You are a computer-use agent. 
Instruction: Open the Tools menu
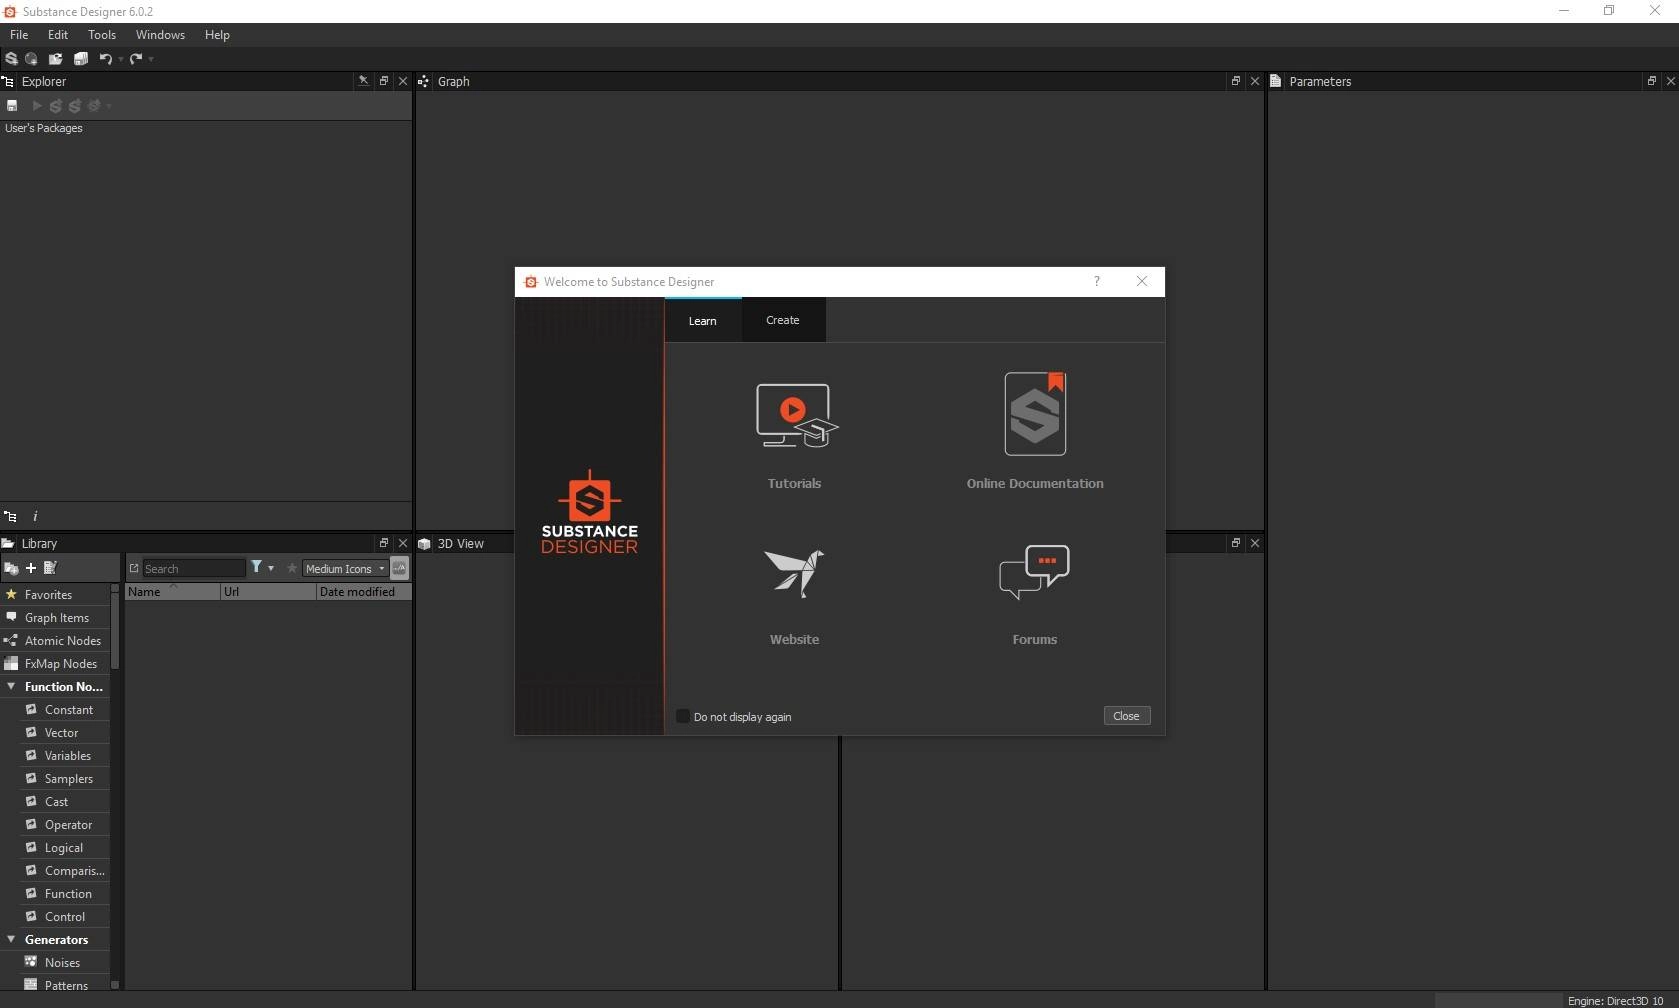tap(102, 35)
